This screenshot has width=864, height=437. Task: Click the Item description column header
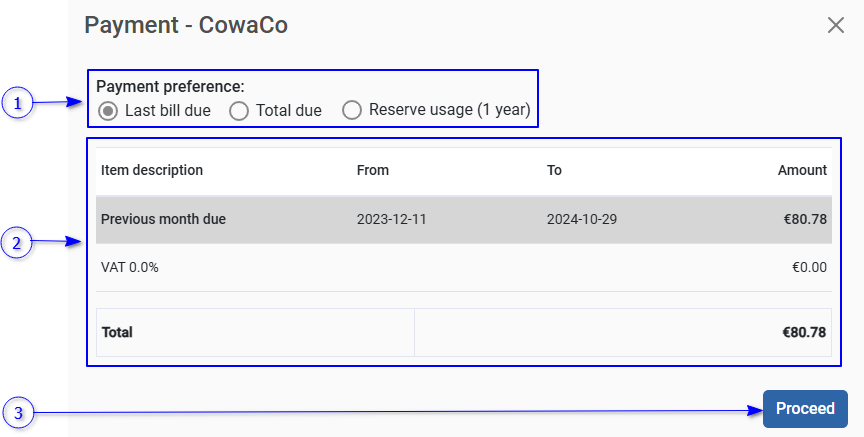pos(152,170)
